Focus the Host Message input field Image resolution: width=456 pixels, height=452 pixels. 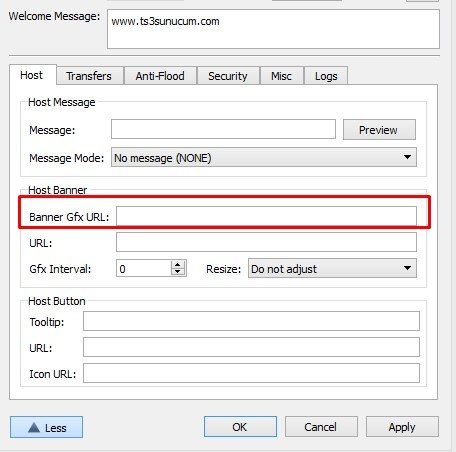223,129
